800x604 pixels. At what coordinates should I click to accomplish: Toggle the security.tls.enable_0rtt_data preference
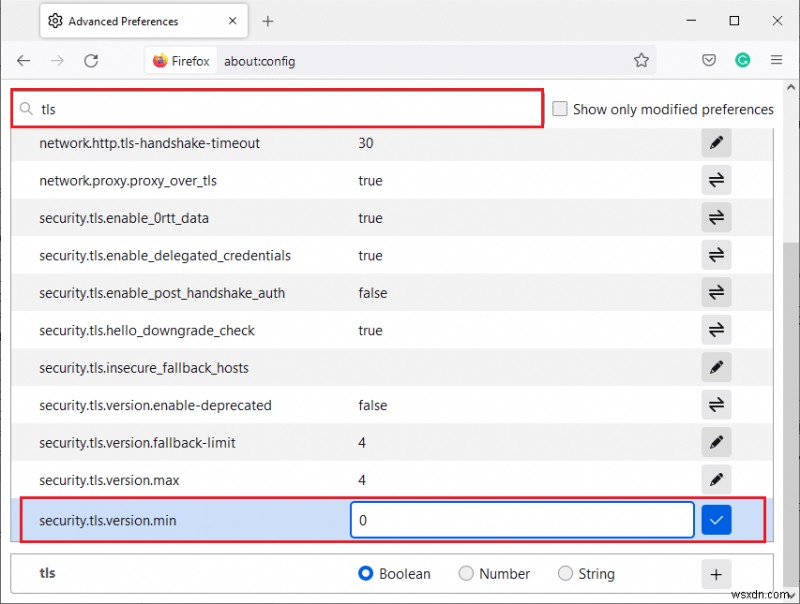pyautogui.click(x=716, y=217)
